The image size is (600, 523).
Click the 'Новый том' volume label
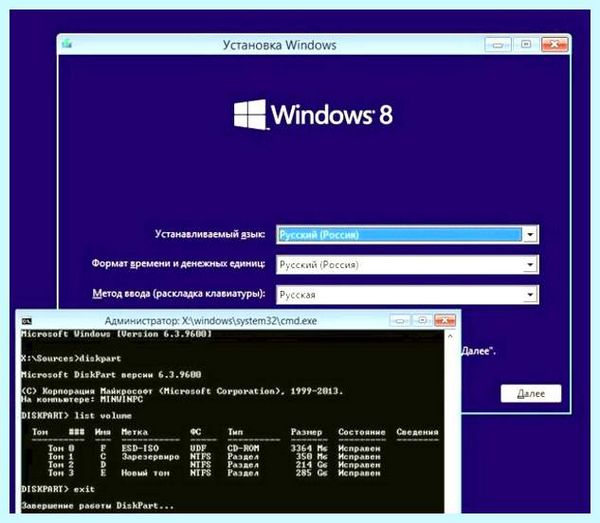click(x=145, y=473)
